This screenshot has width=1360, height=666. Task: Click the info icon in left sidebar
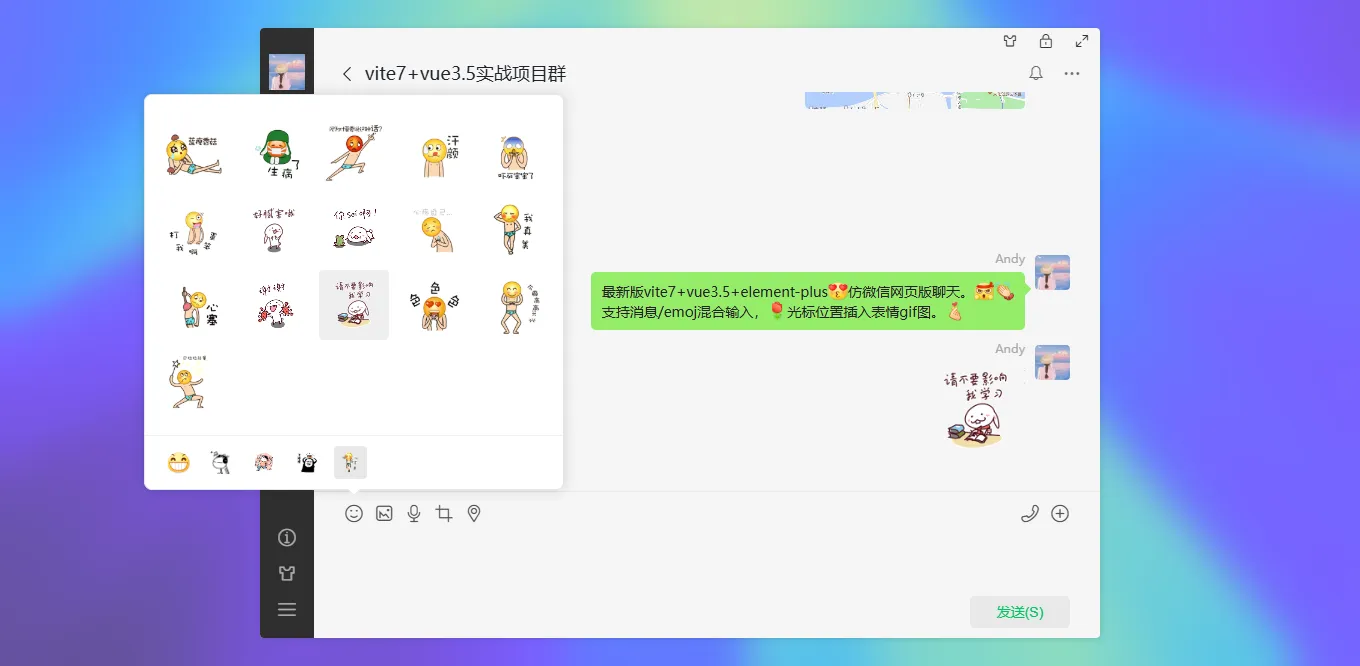point(287,538)
